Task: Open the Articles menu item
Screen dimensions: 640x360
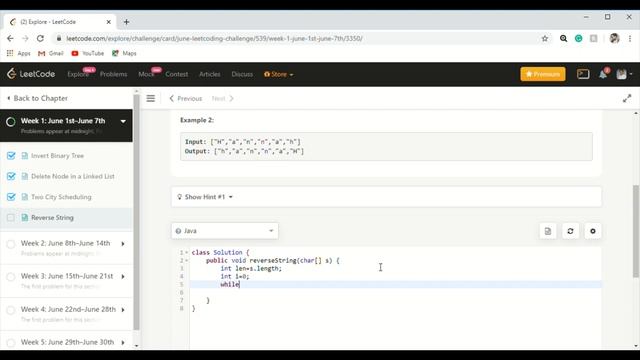Action: coord(210,74)
